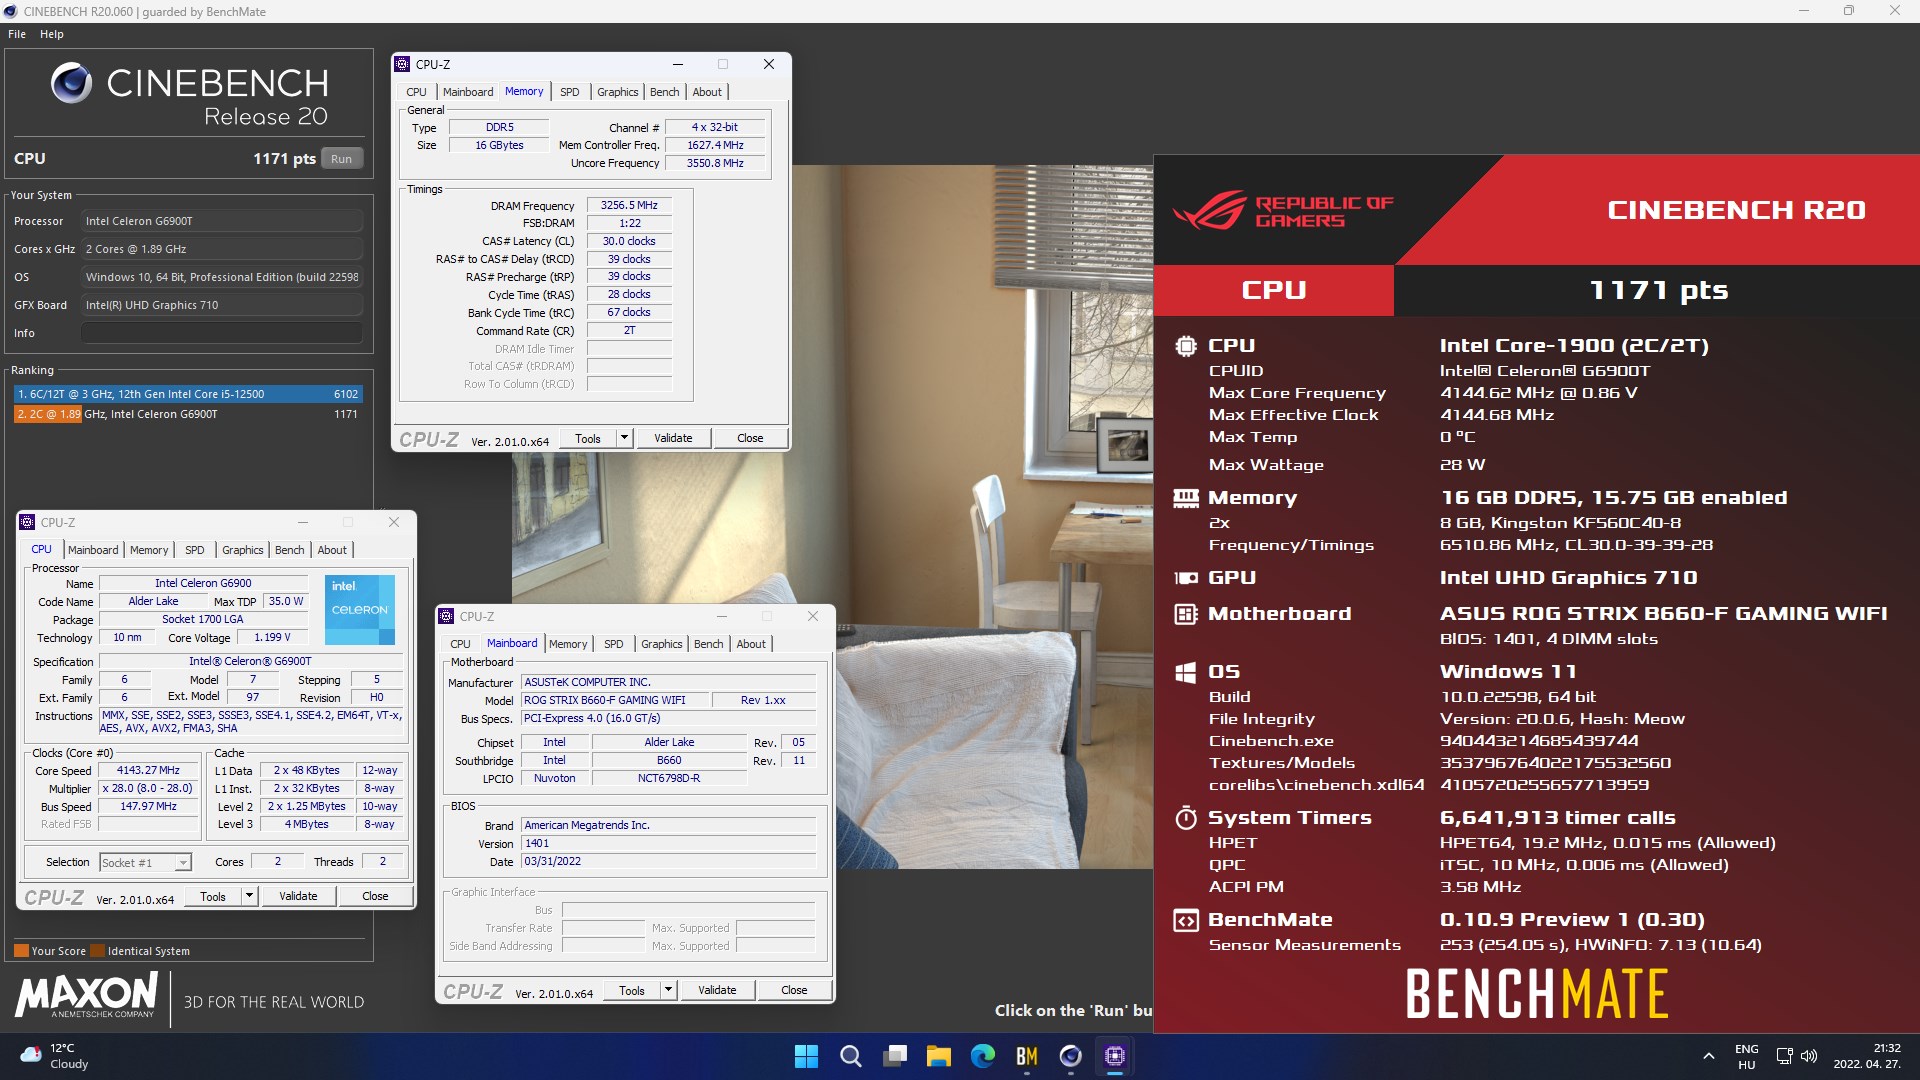The height and width of the screenshot is (1080, 1920).
Task: Click Identical System legend swatch
Action: (97, 951)
